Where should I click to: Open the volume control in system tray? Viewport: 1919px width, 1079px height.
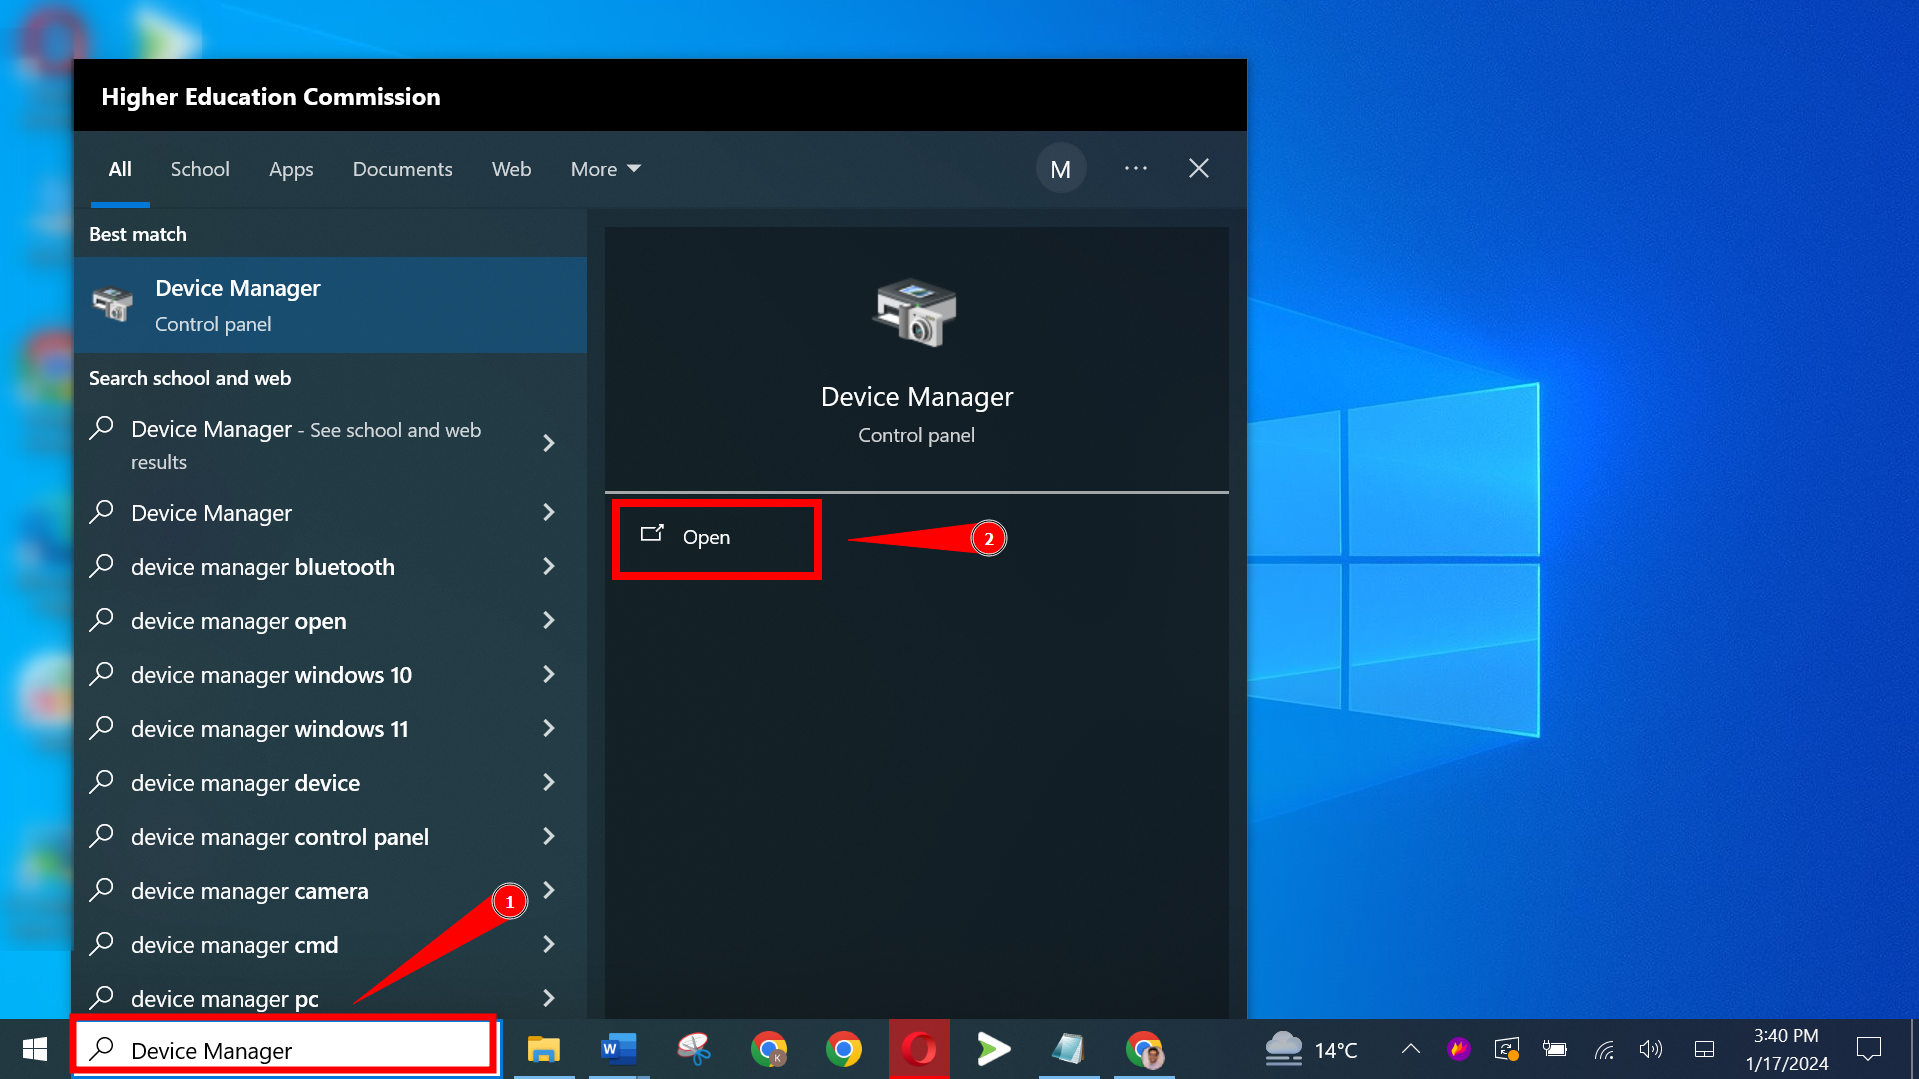coord(1651,1049)
